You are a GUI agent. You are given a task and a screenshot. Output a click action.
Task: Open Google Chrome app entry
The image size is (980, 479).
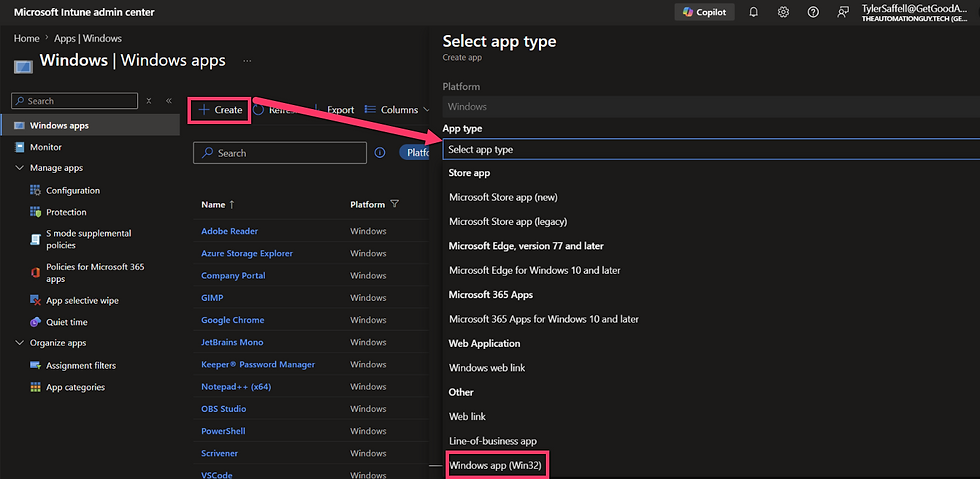[232, 320]
